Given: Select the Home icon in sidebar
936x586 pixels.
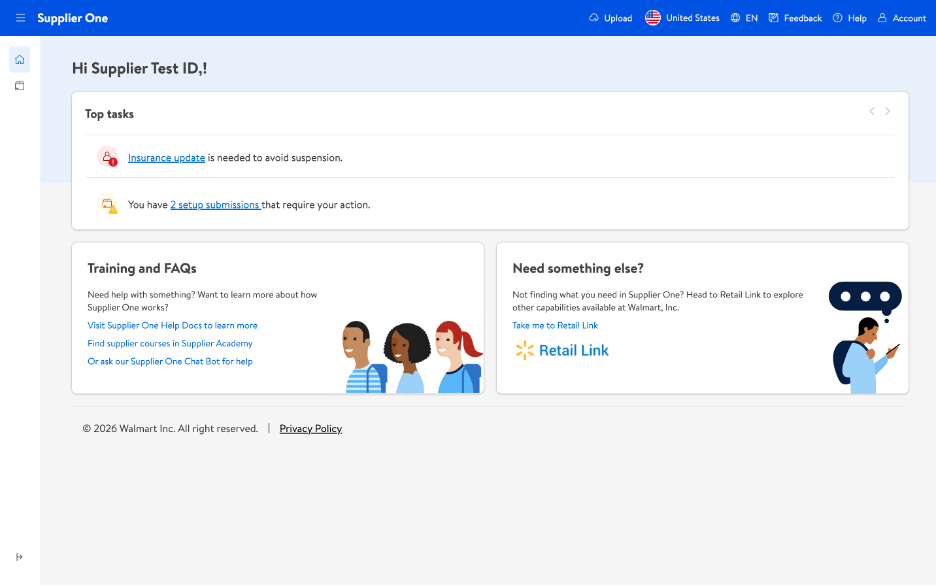Looking at the screenshot, I should coord(20,60).
